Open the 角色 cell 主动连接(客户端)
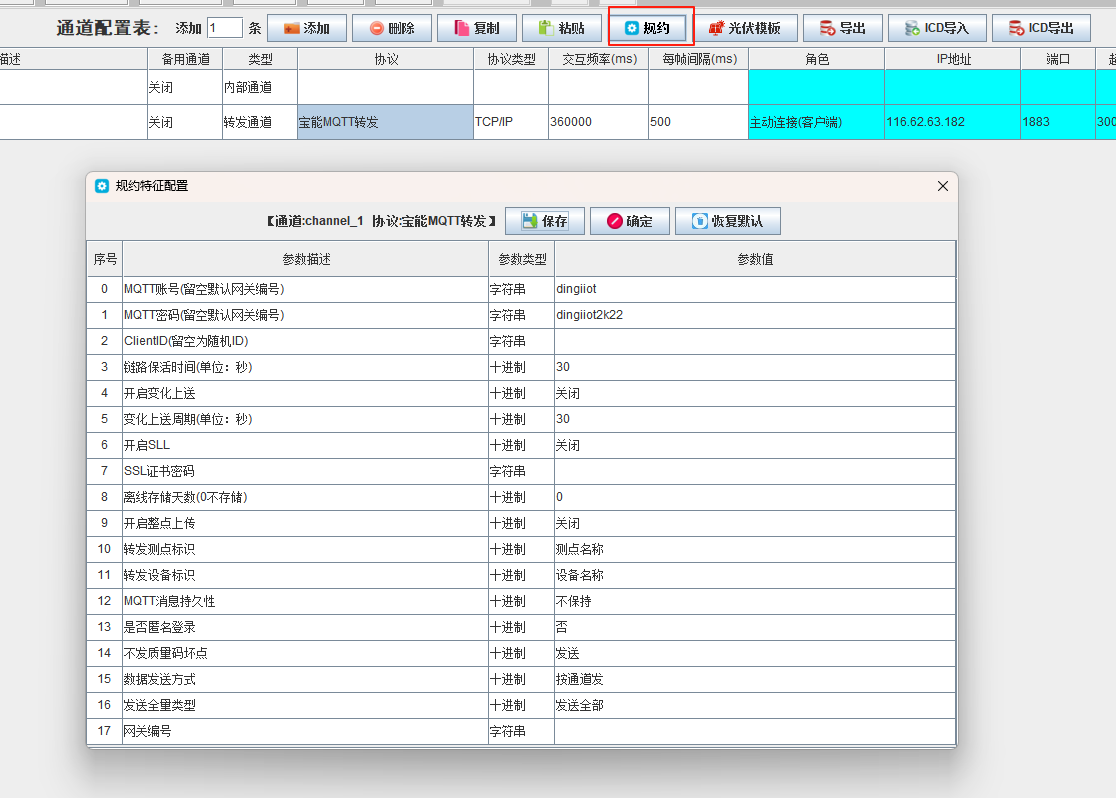 click(815, 122)
